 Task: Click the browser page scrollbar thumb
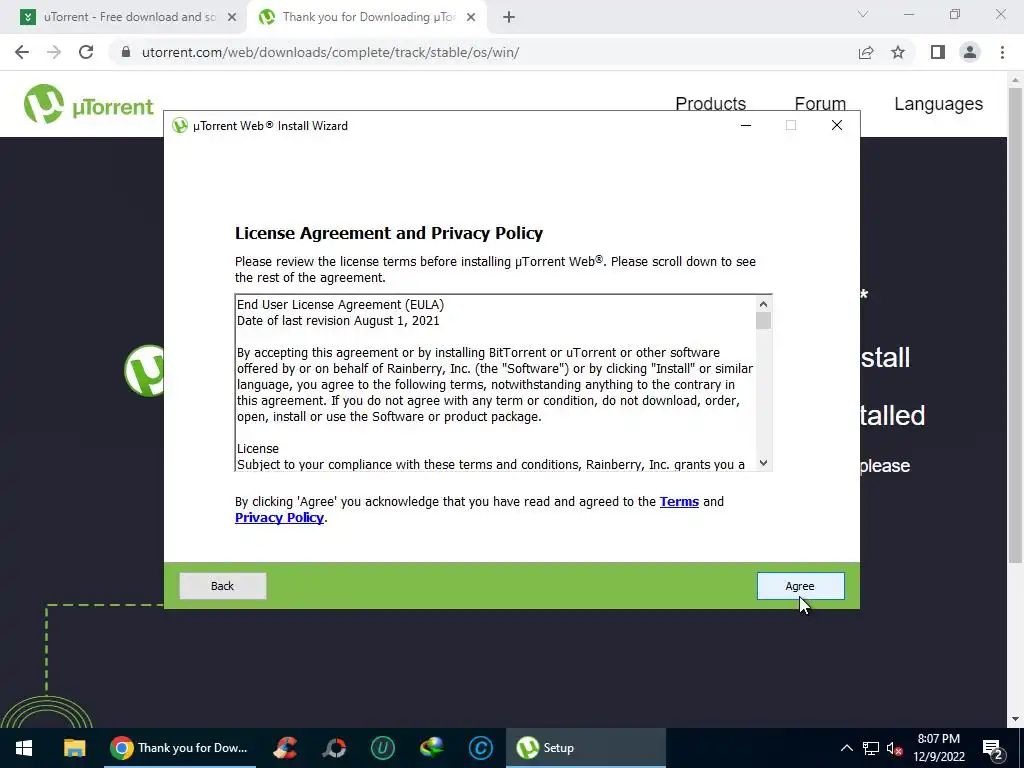[1015, 325]
